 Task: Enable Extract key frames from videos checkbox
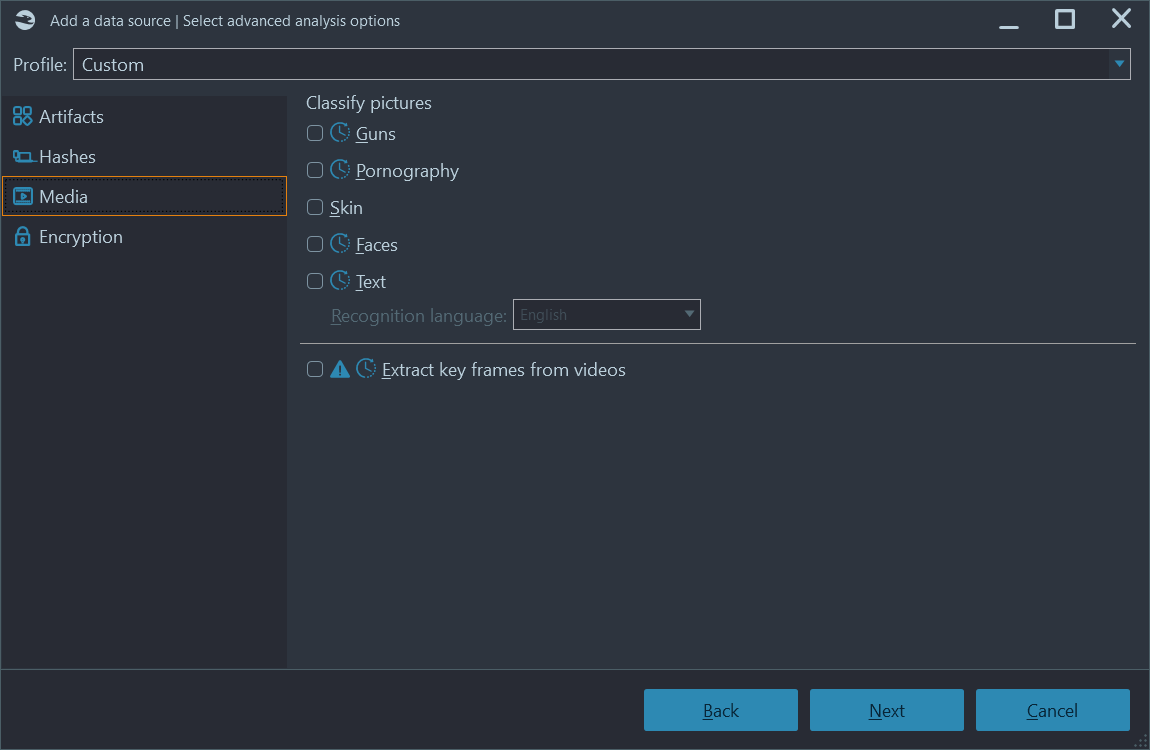[x=315, y=369]
